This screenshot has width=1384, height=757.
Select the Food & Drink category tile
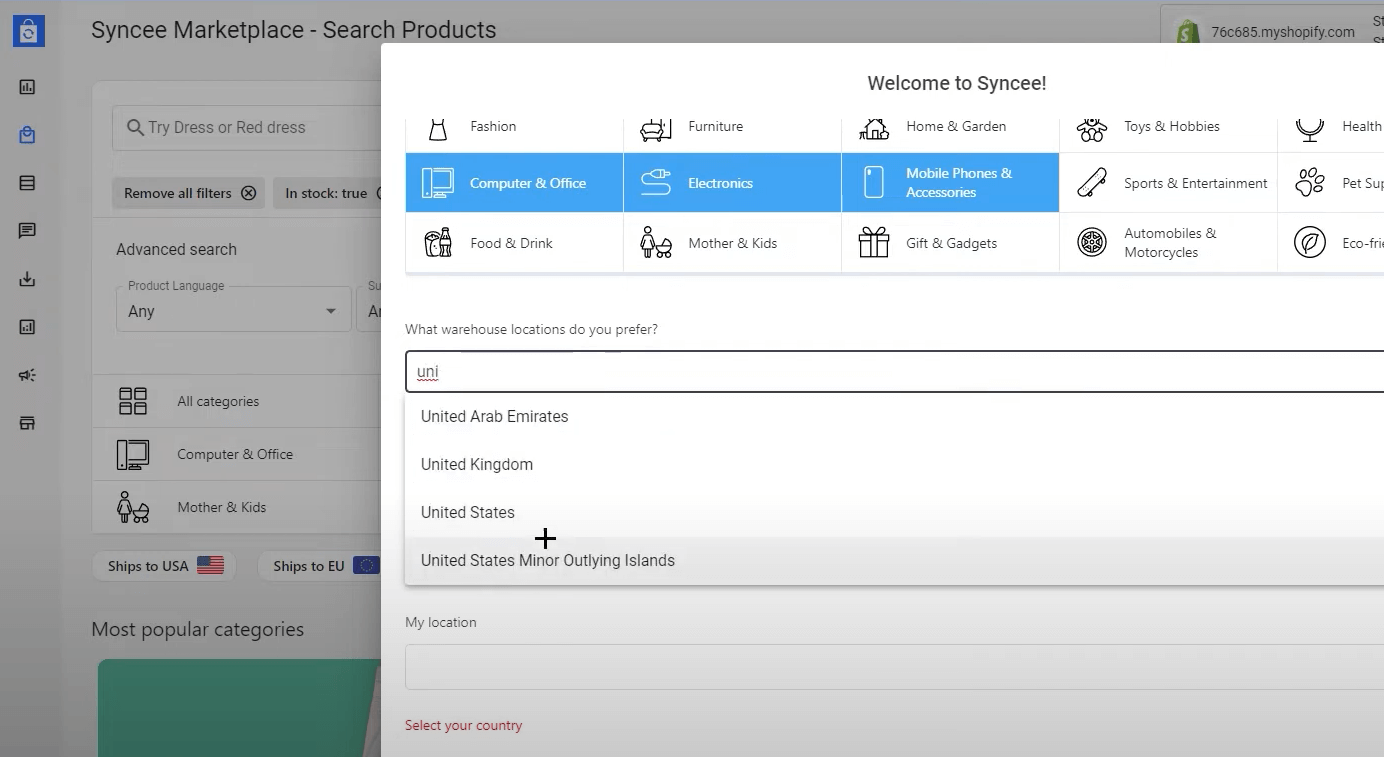pyautogui.click(x=514, y=243)
